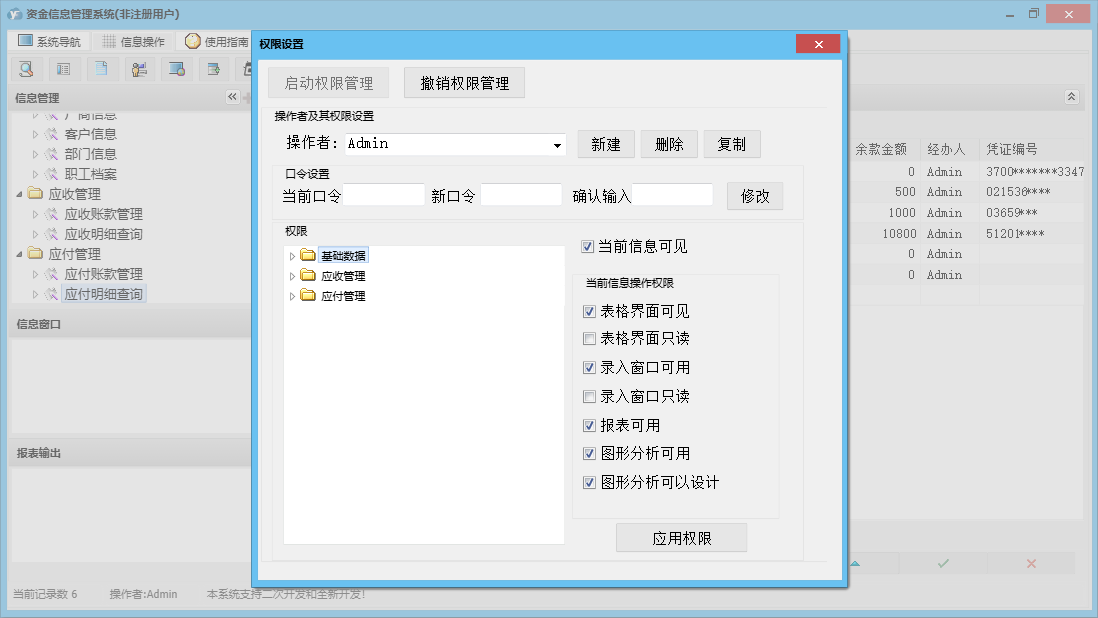This screenshot has width=1098, height=618.
Task: Click the 当前口令 input field
Action: pyautogui.click(x=384, y=195)
